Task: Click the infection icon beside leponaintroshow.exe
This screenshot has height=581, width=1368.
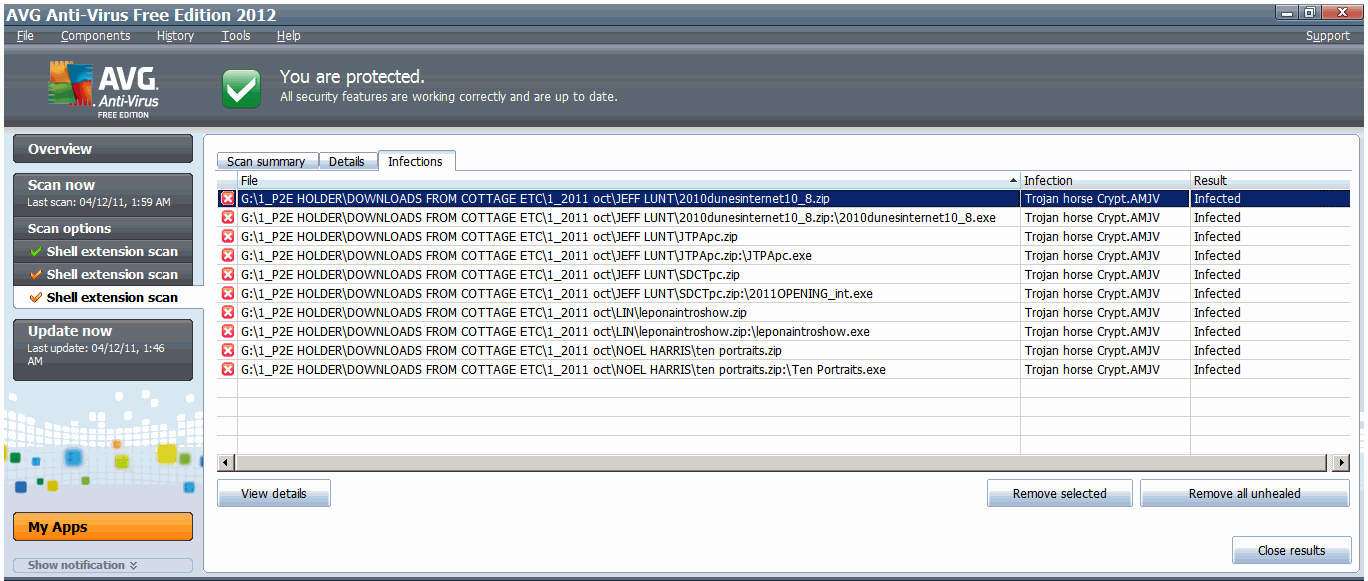Action: [227, 332]
